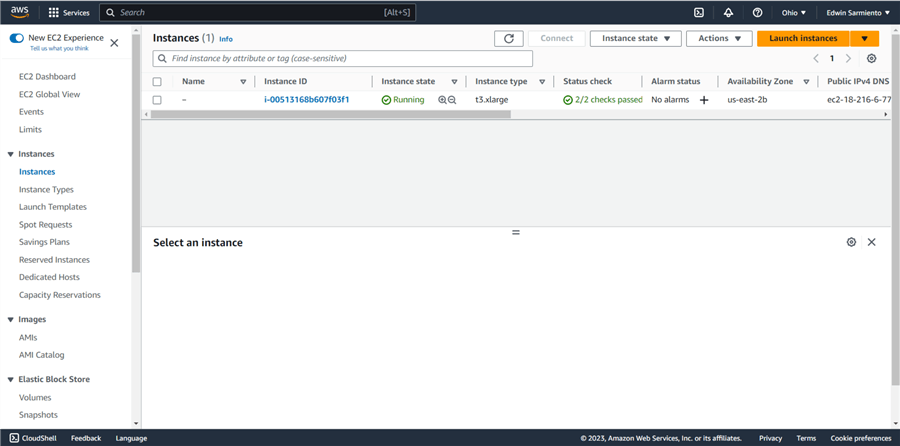Open Dedicated Hosts
Image resolution: width=900 pixels, height=446 pixels.
coord(49,277)
